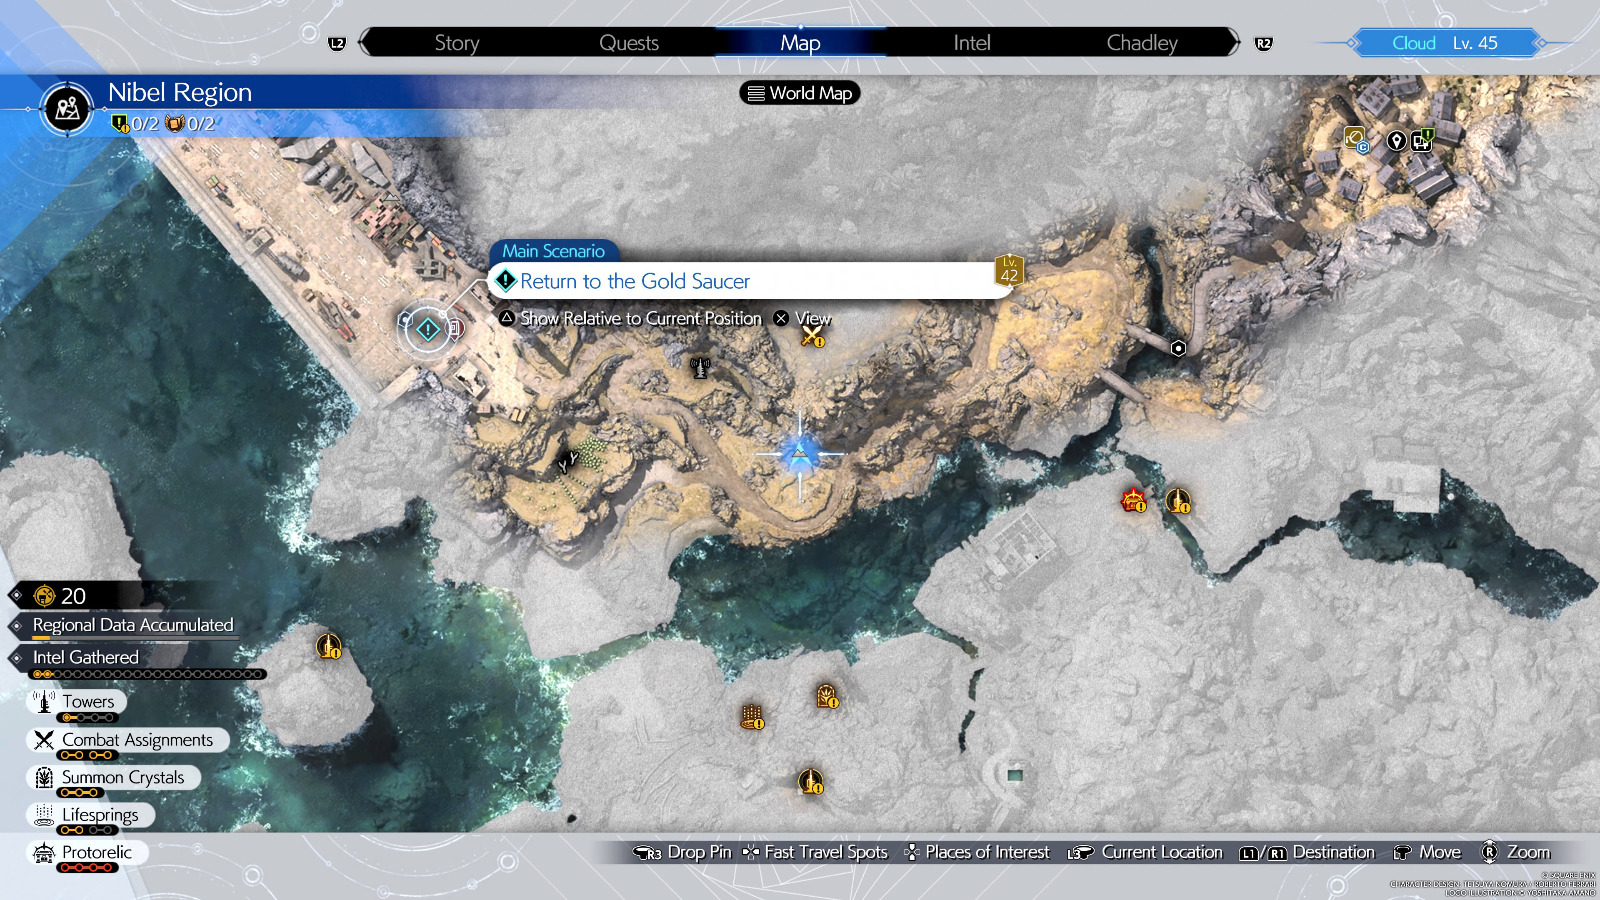
Task: Select the hexagon marker near the bridge
Action: (1178, 348)
